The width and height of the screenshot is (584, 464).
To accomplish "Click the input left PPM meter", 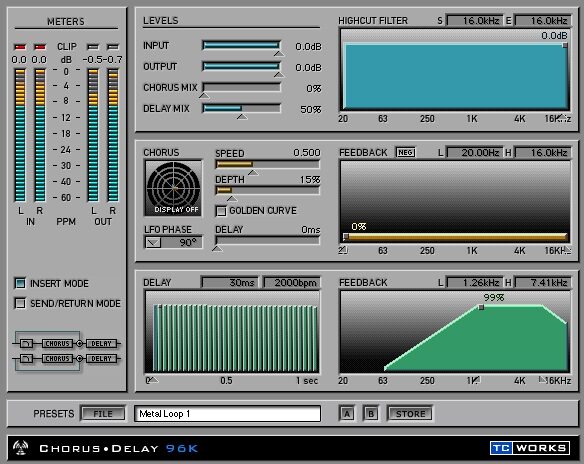I will pos(20,135).
